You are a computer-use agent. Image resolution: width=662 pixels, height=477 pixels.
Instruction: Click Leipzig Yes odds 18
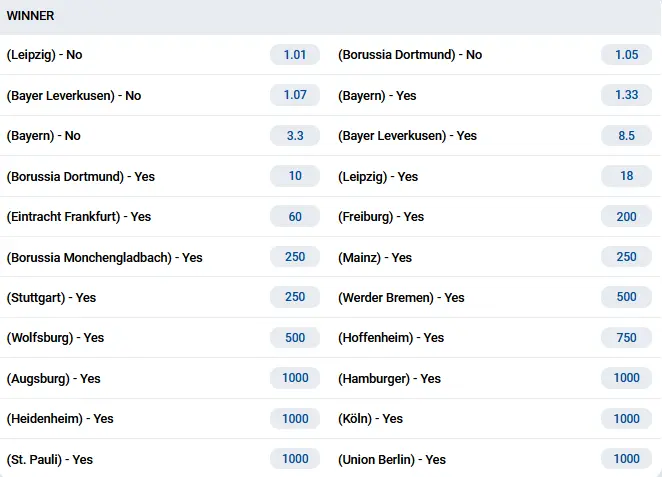click(626, 176)
